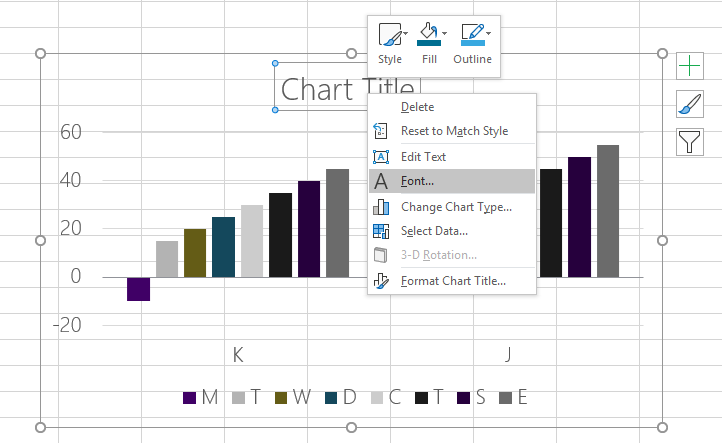Open Chart Elements plus button
Screen dimensions: 722x443
(690, 66)
